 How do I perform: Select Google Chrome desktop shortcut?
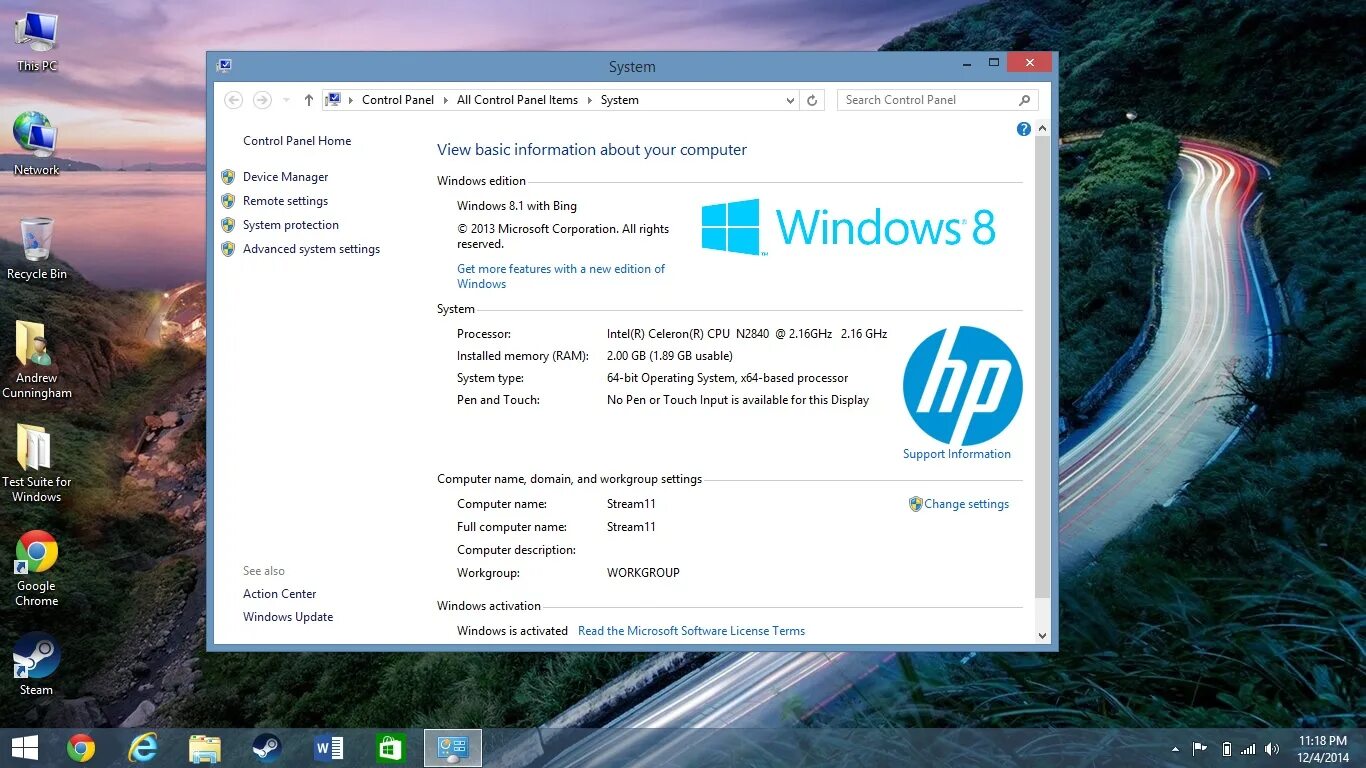coord(37,568)
